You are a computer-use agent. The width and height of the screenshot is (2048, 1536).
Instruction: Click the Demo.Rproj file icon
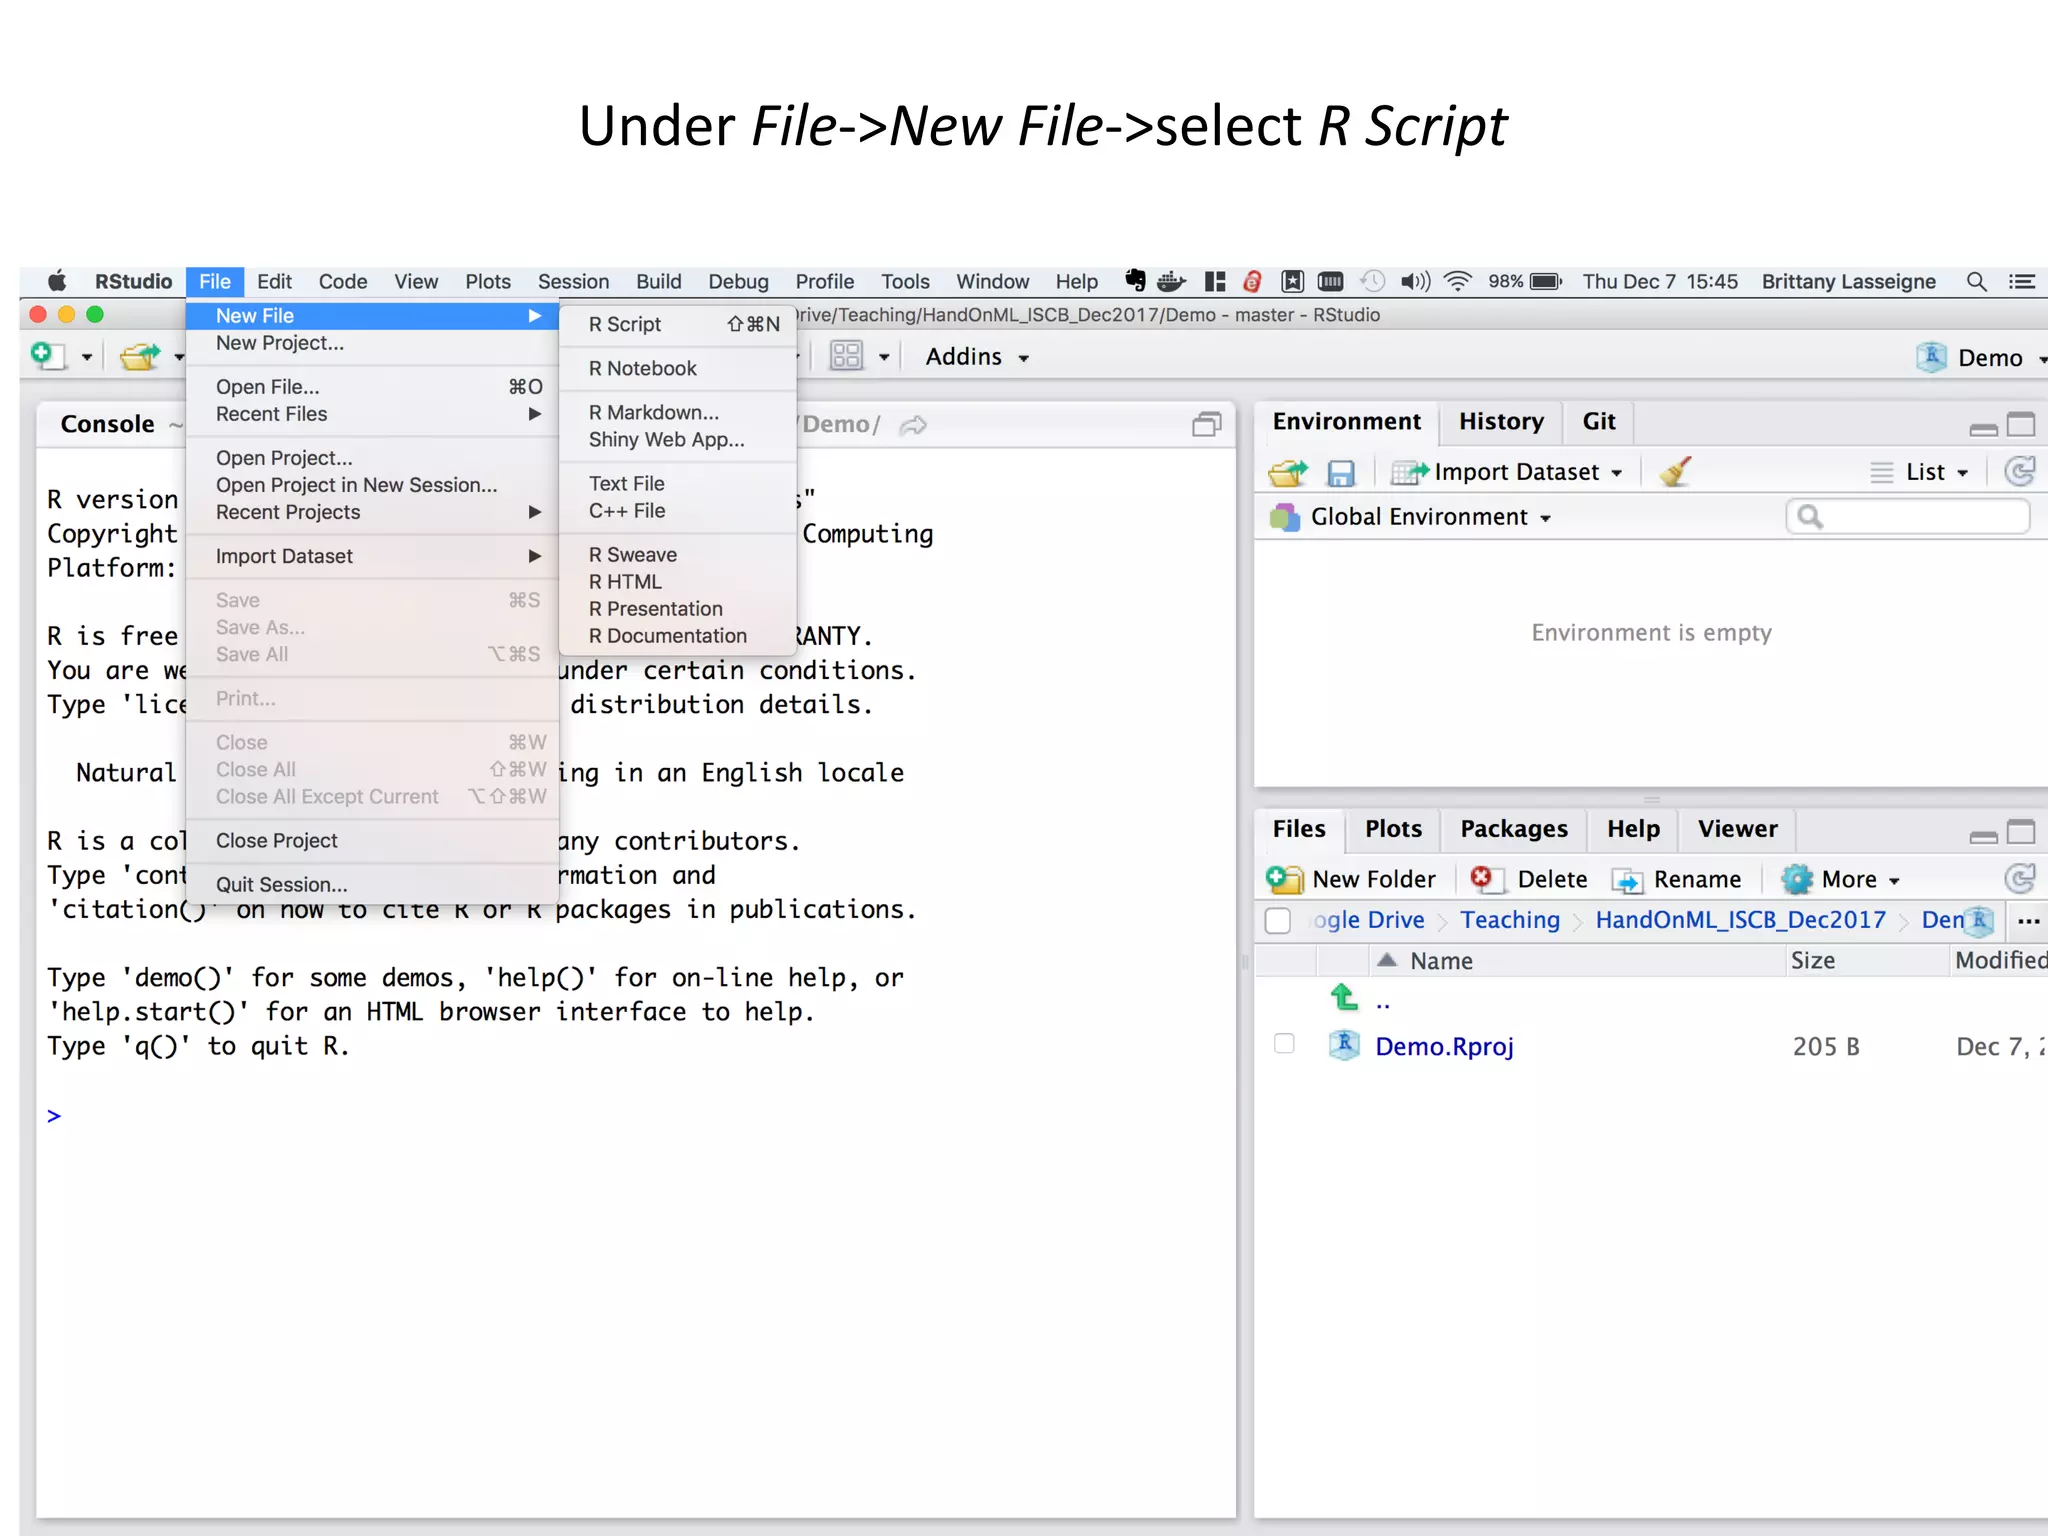point(1344,1045)
